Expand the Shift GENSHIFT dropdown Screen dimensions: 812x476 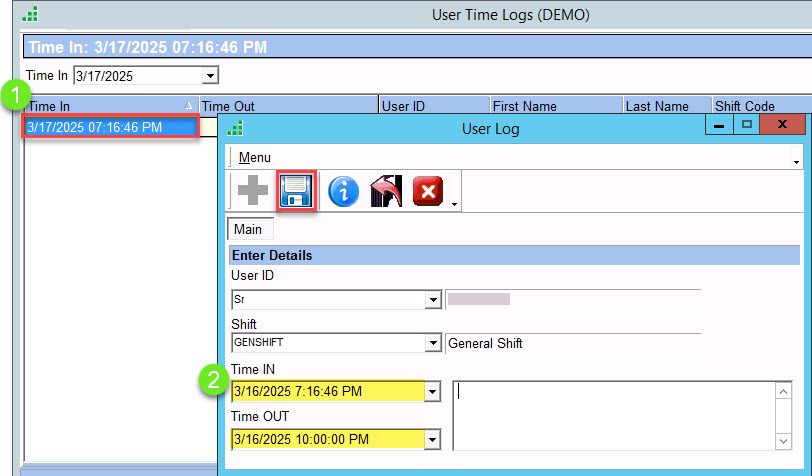[433, 343]
